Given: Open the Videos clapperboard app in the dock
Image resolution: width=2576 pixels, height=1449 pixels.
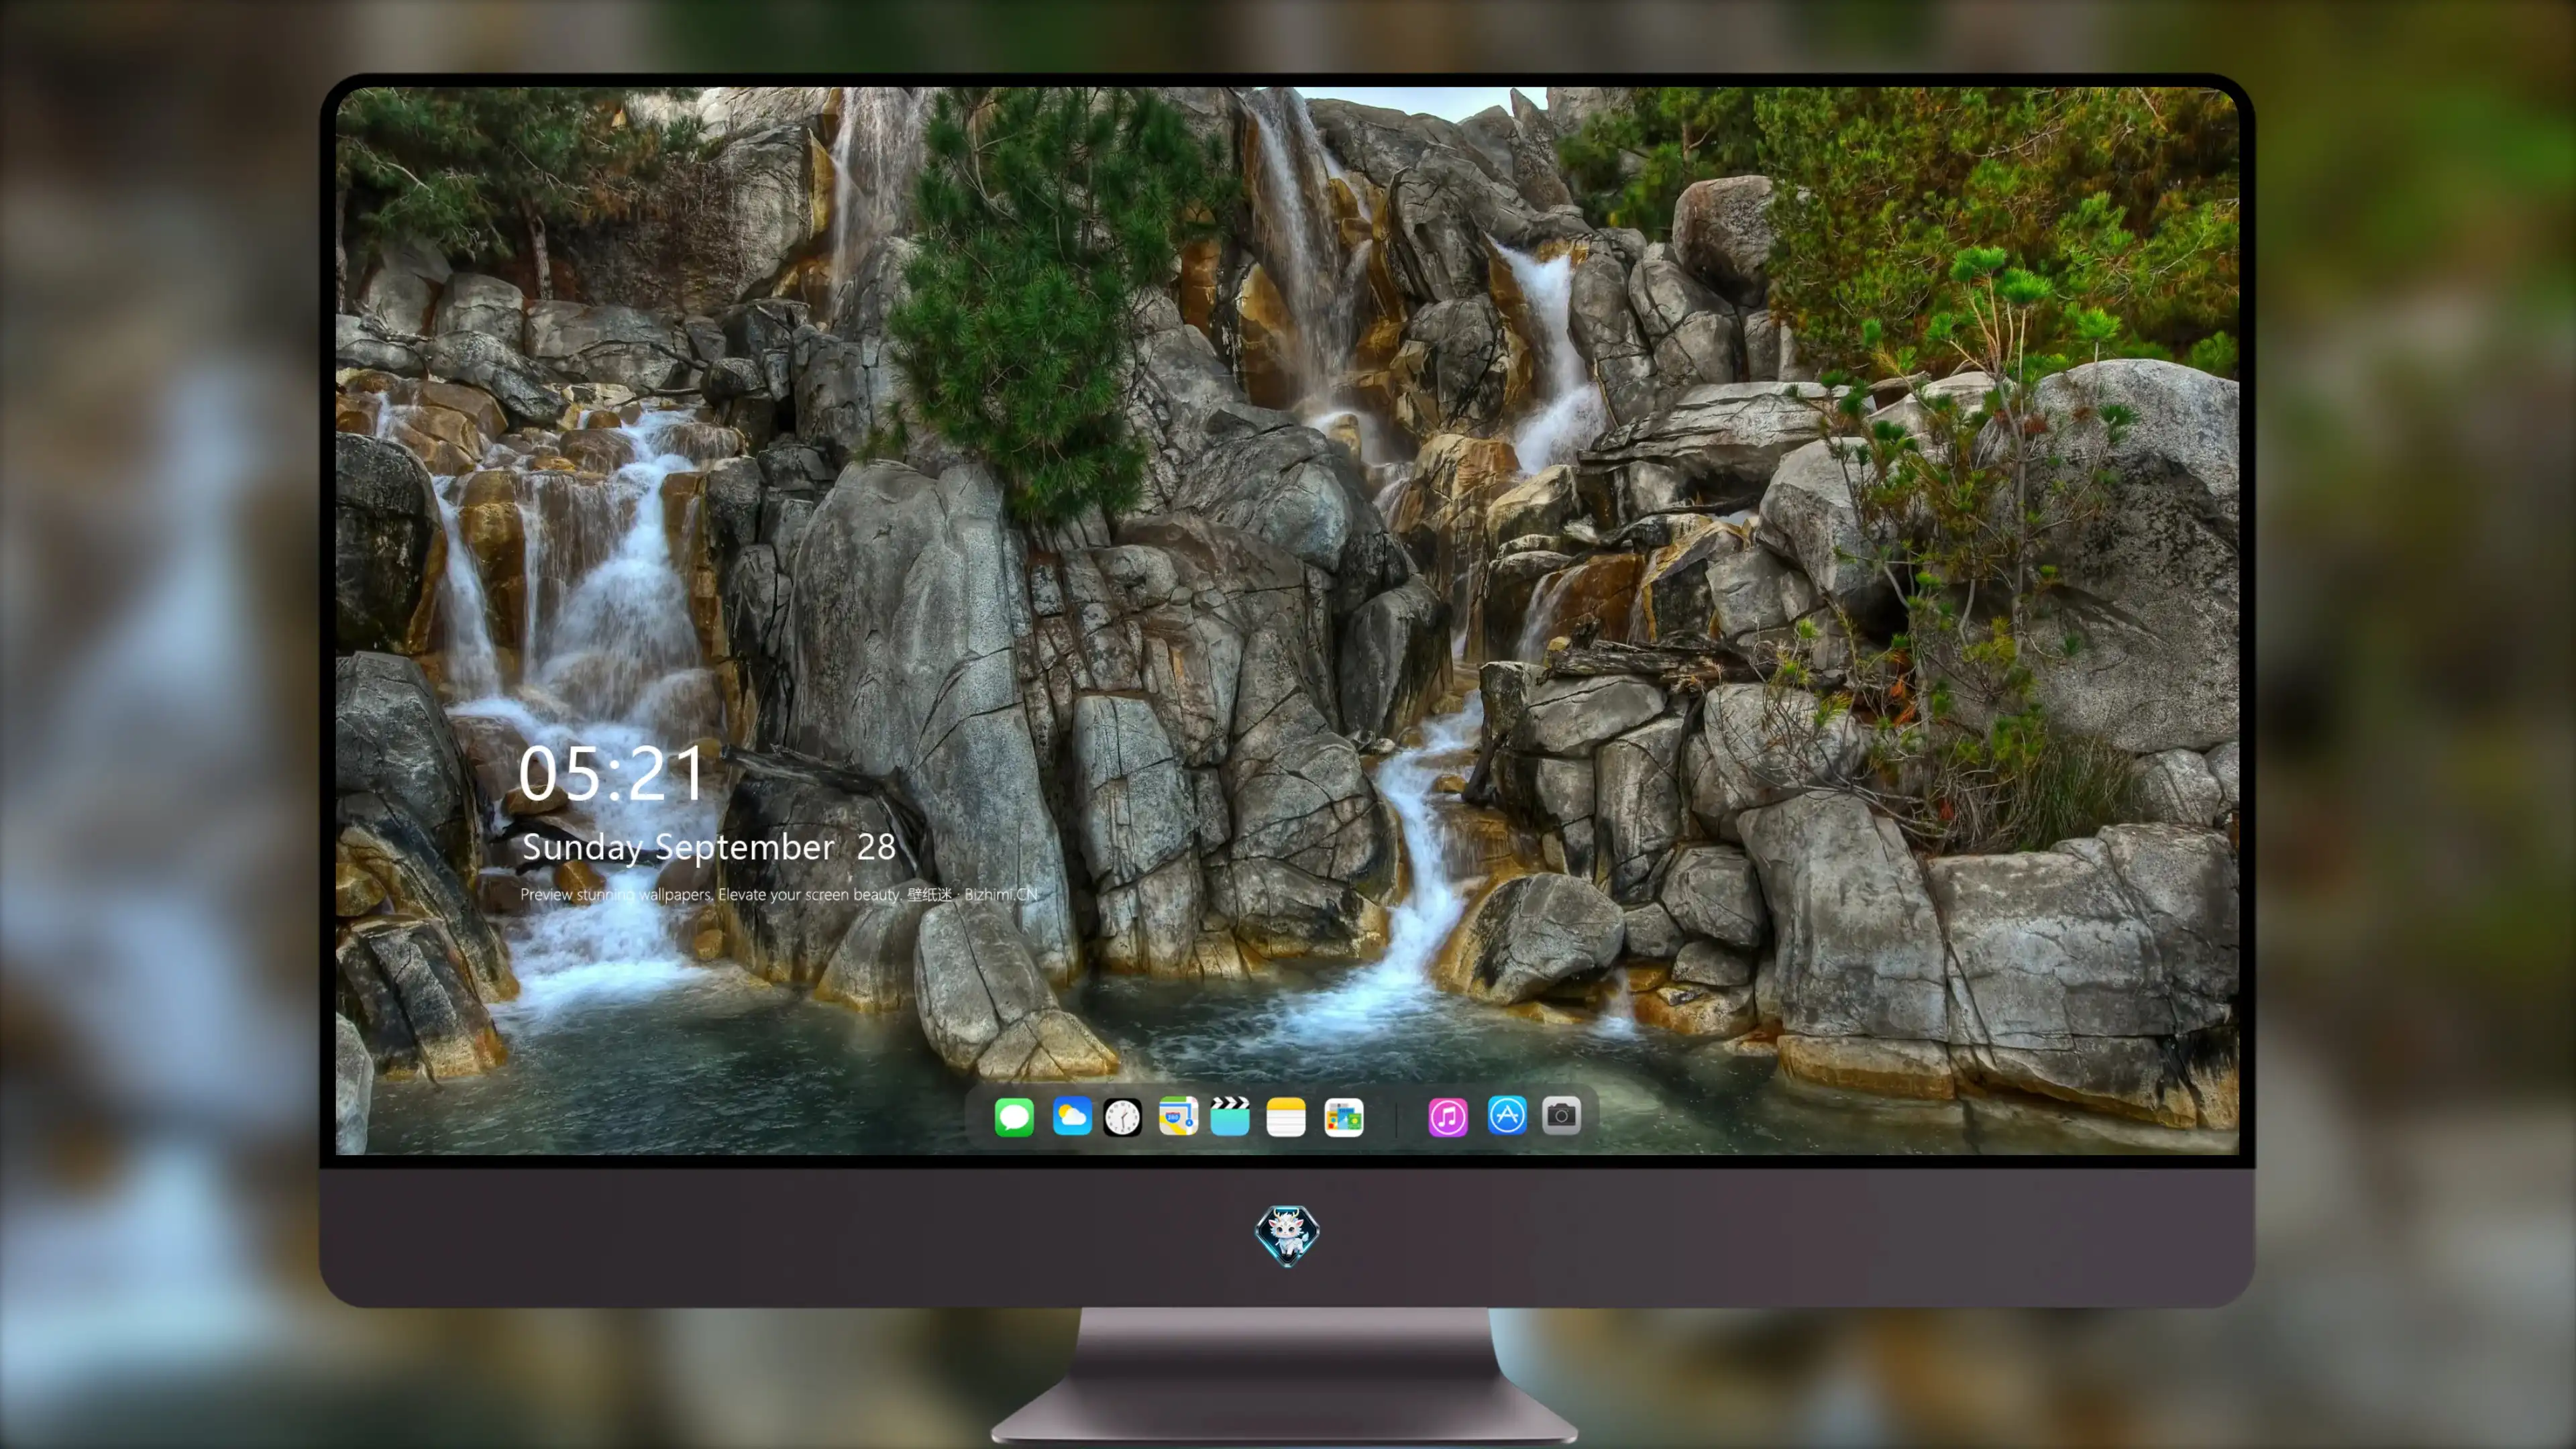Looking at the screenshot, I should coord(1230,1116).
